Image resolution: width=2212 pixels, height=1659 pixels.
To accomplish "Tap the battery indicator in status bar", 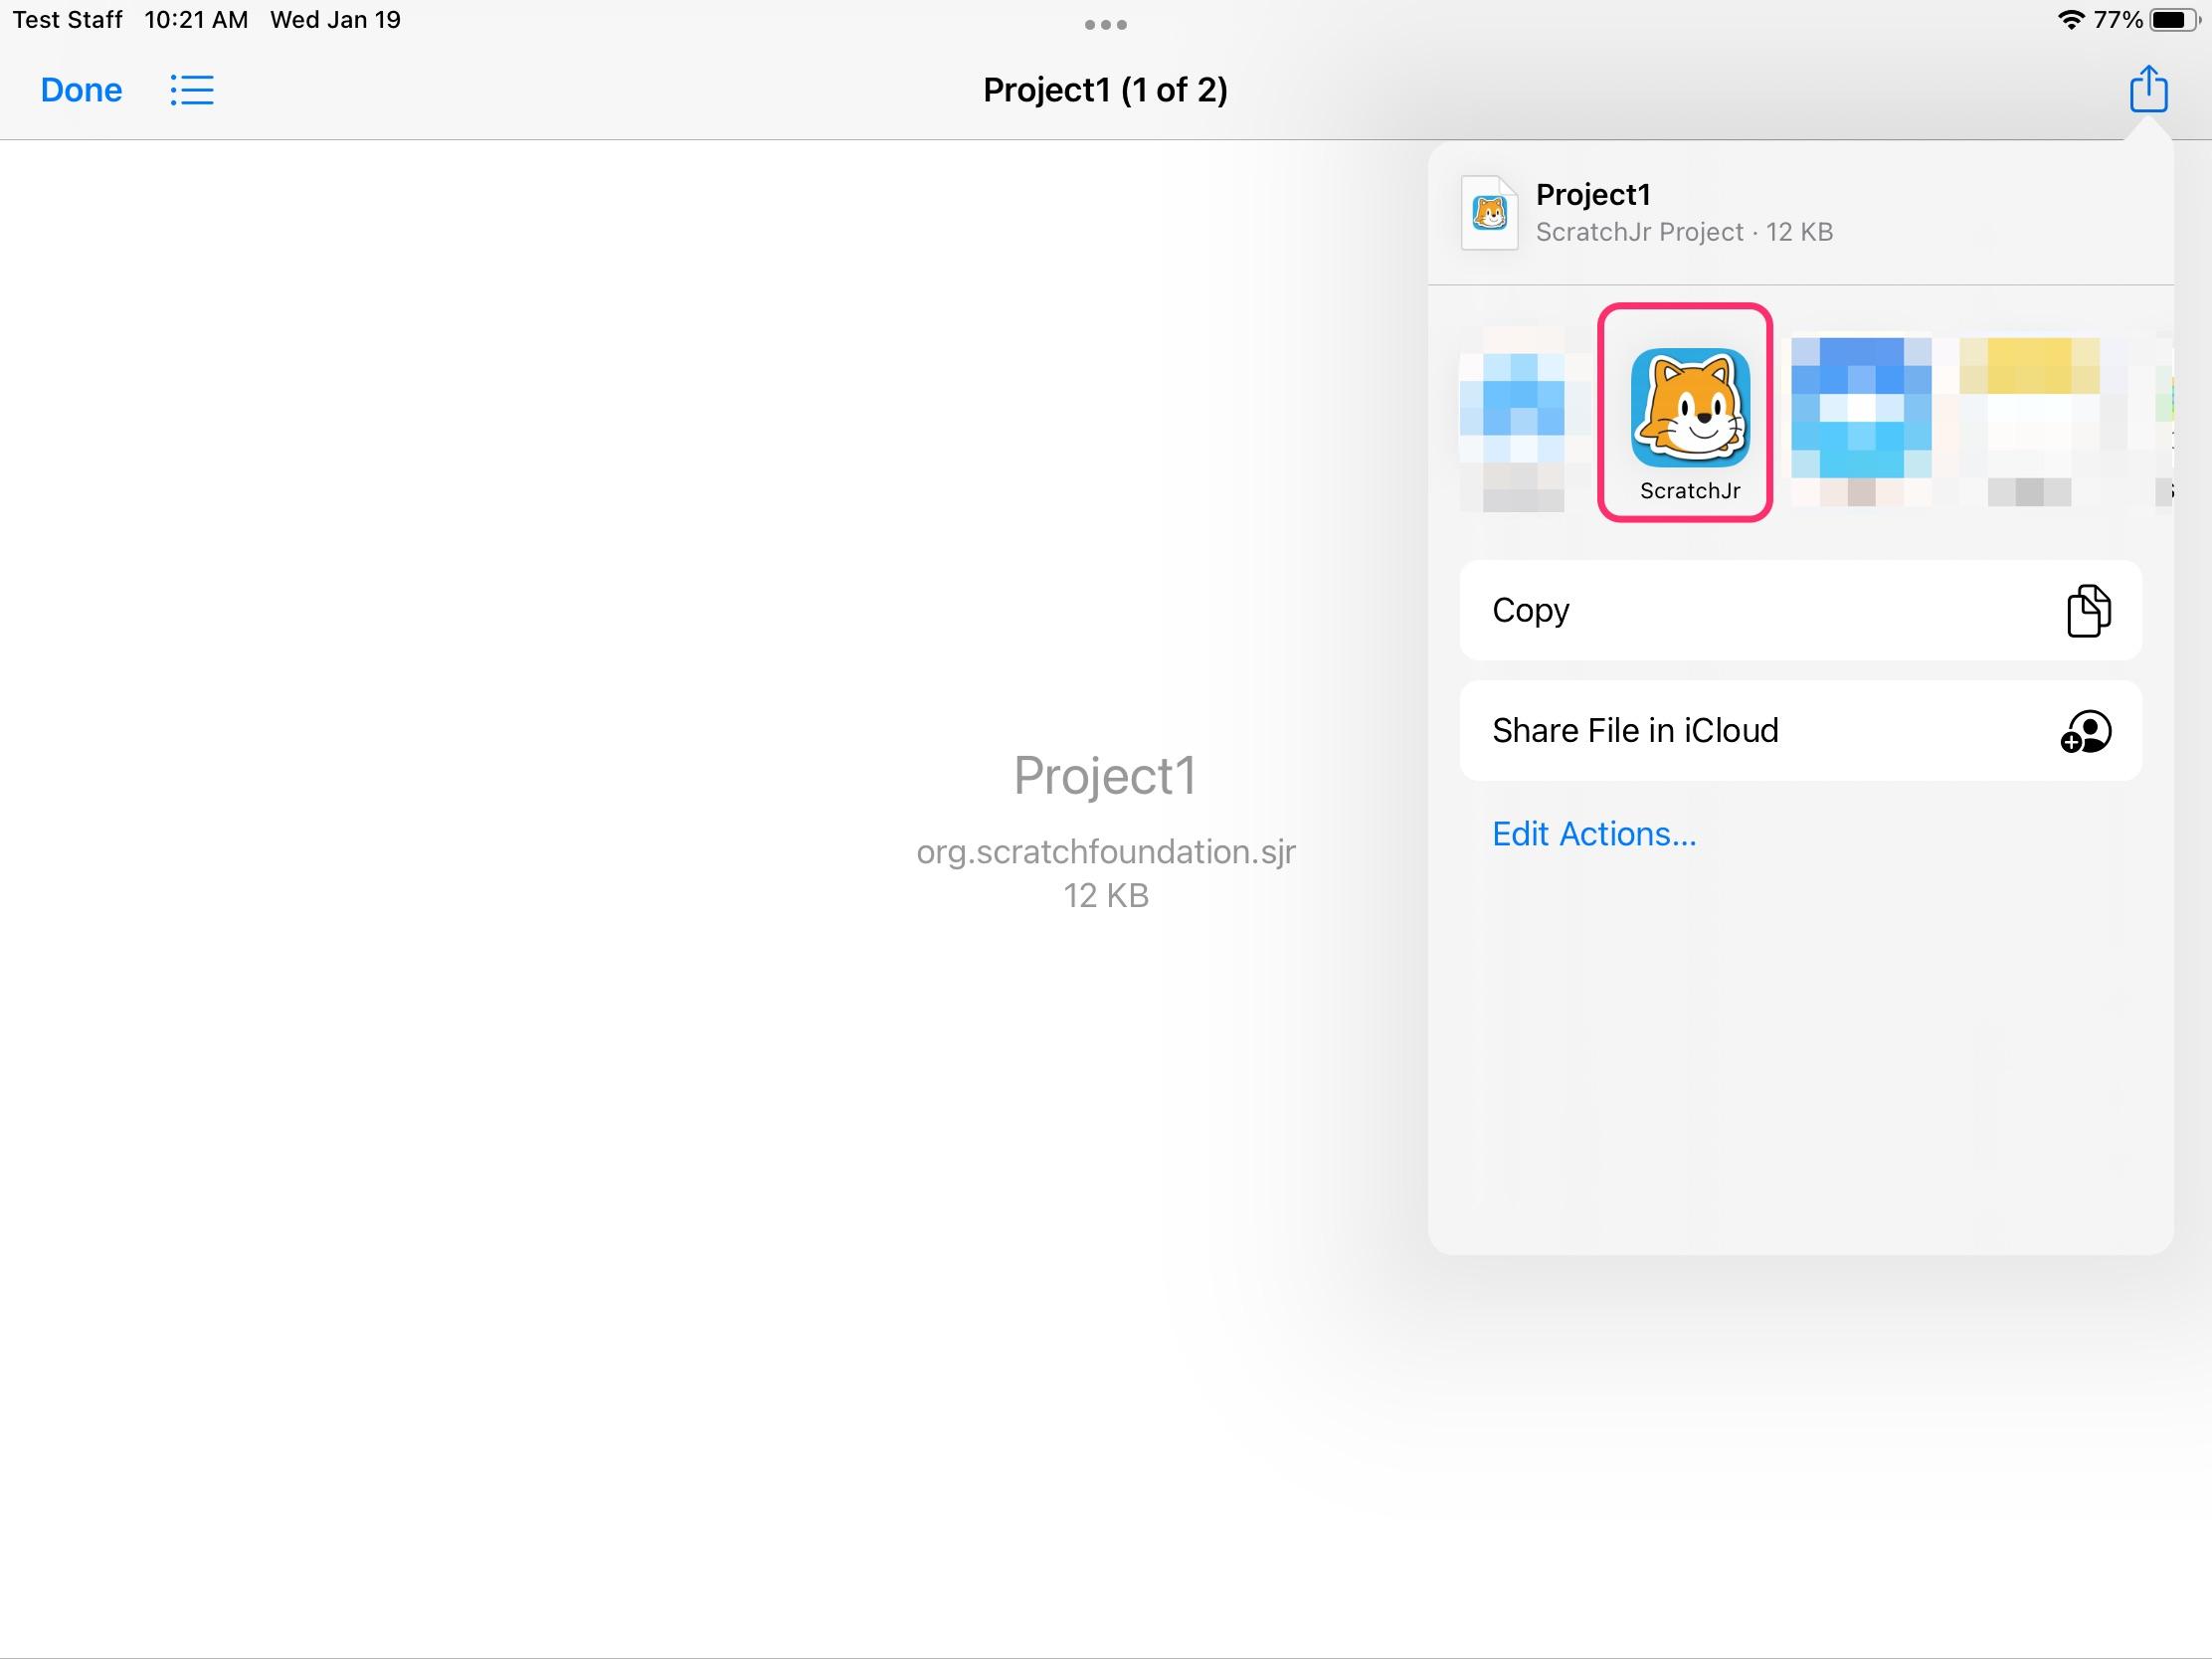I will click(x=2172, y=20).
